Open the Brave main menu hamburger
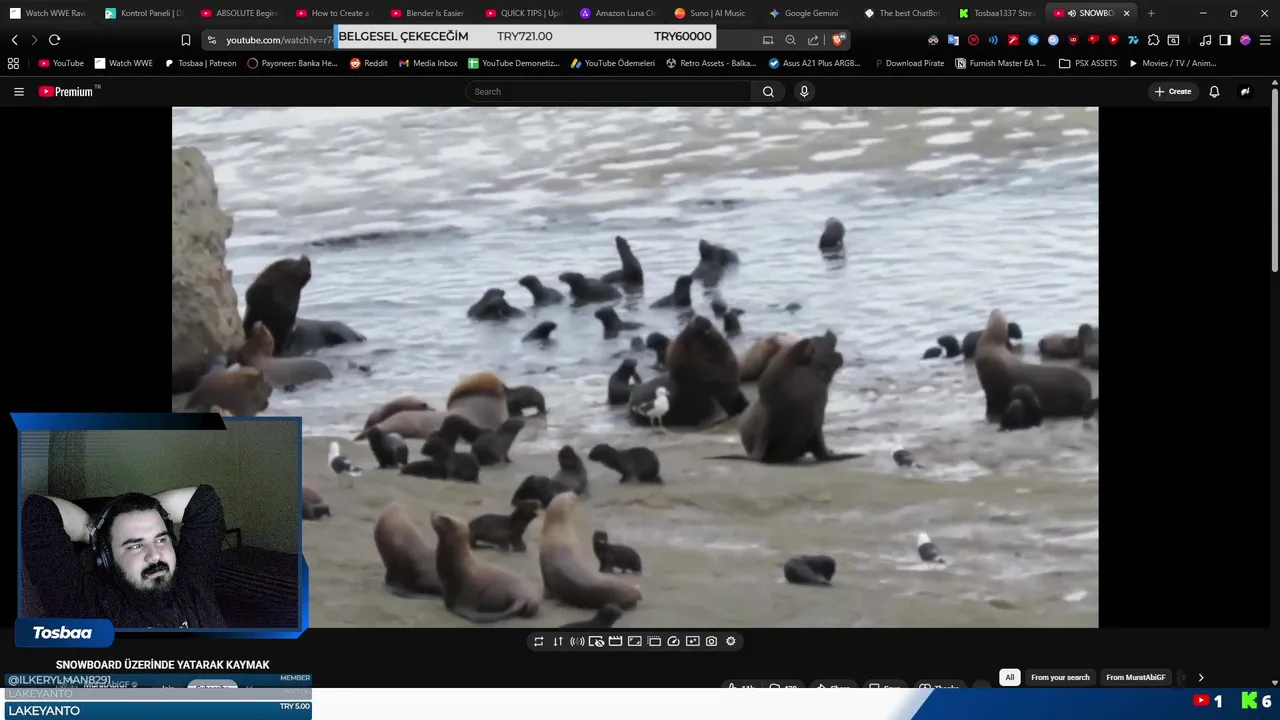This screenshot has height=720, width=1280. click(1264, 40)
